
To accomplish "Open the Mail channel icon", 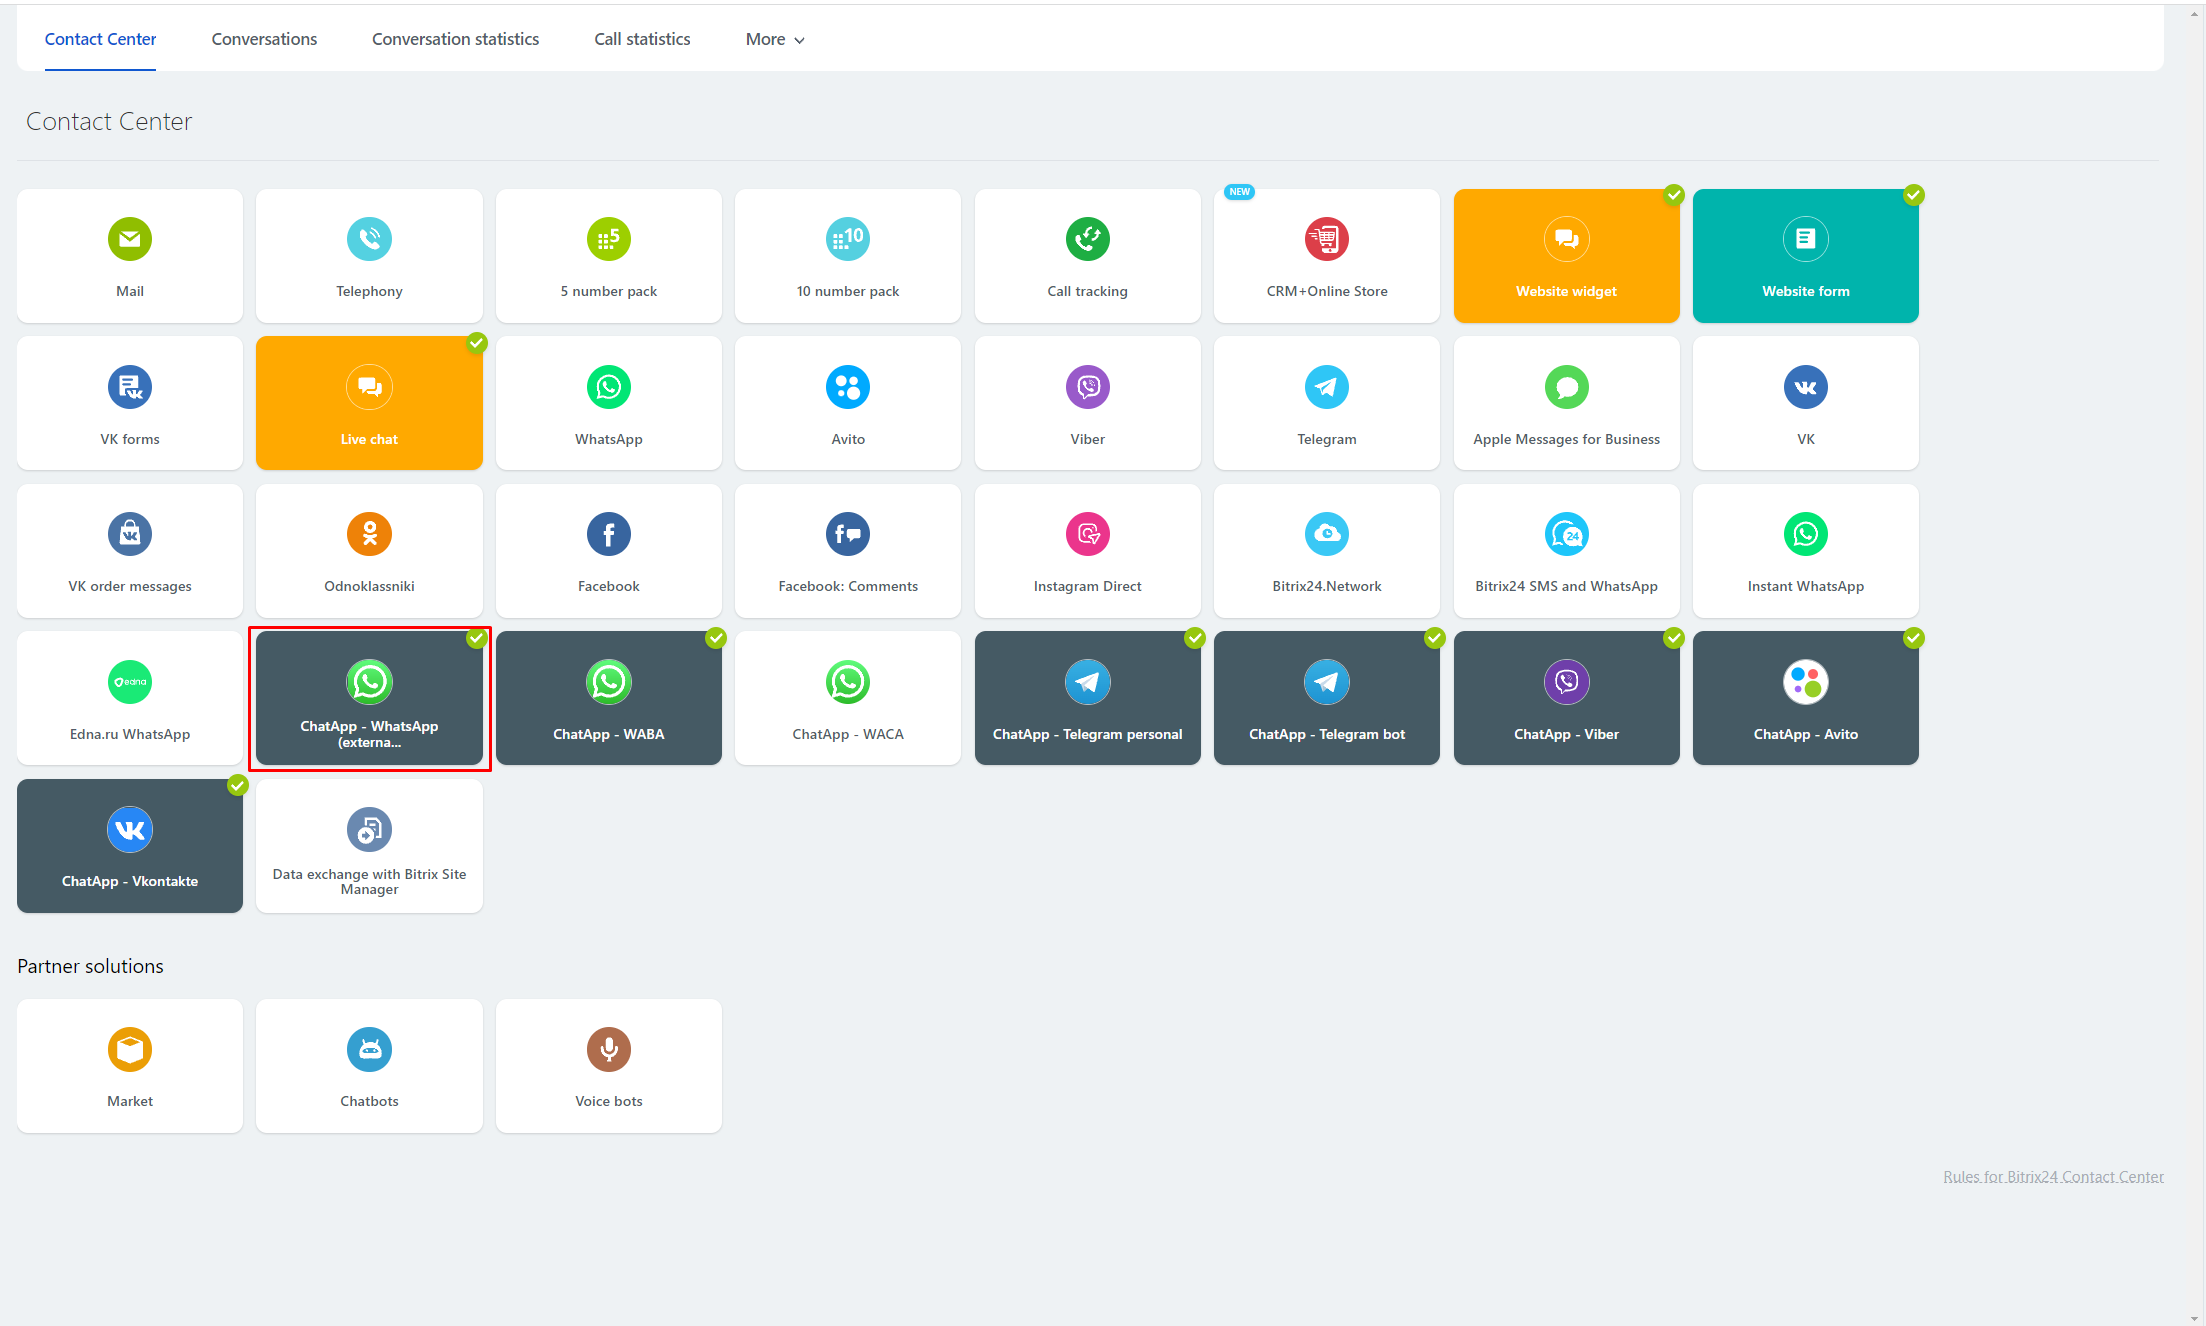I will point(130,239).
